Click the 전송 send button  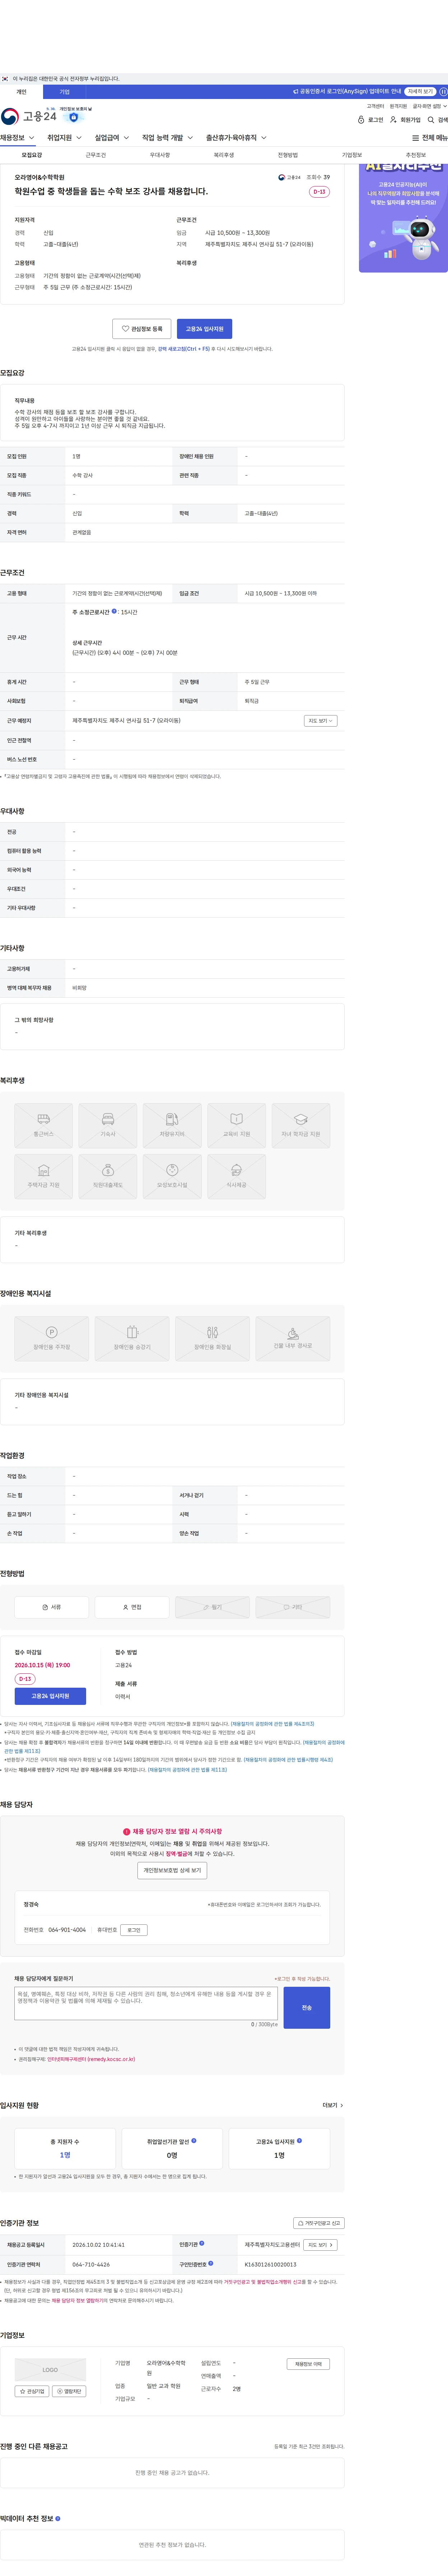click(x=307, y=2007)
